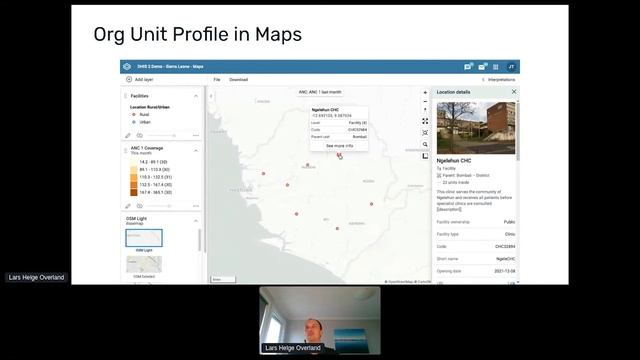Click the Location details panel heading
The width and height of the screenshot is (640, 360).
pyautogui.click(x=453, y=92)
